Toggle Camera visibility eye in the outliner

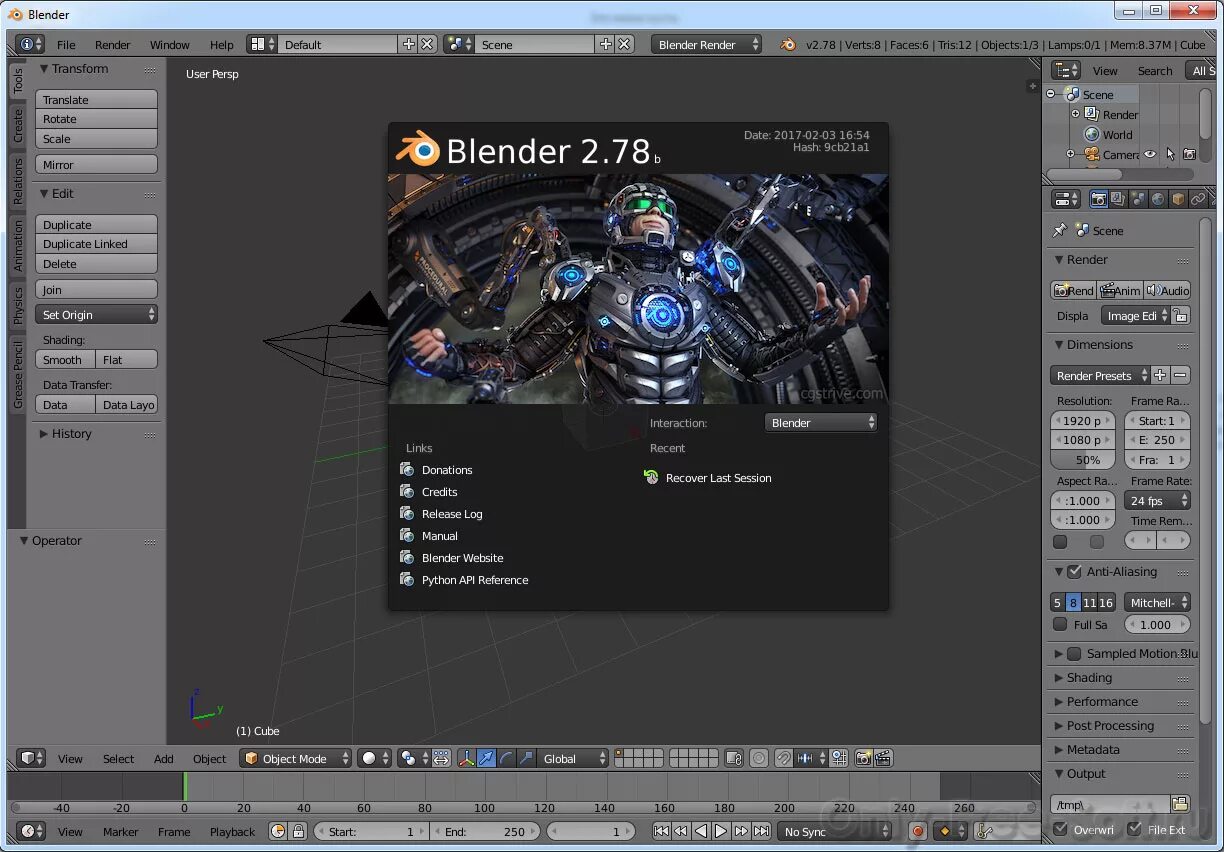coord(1150,154)
